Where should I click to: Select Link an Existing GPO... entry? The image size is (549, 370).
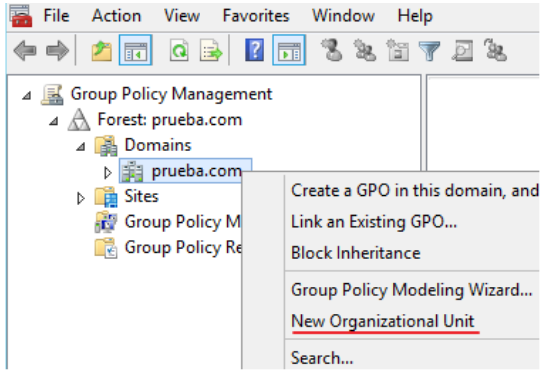click(x=374, y=222)
